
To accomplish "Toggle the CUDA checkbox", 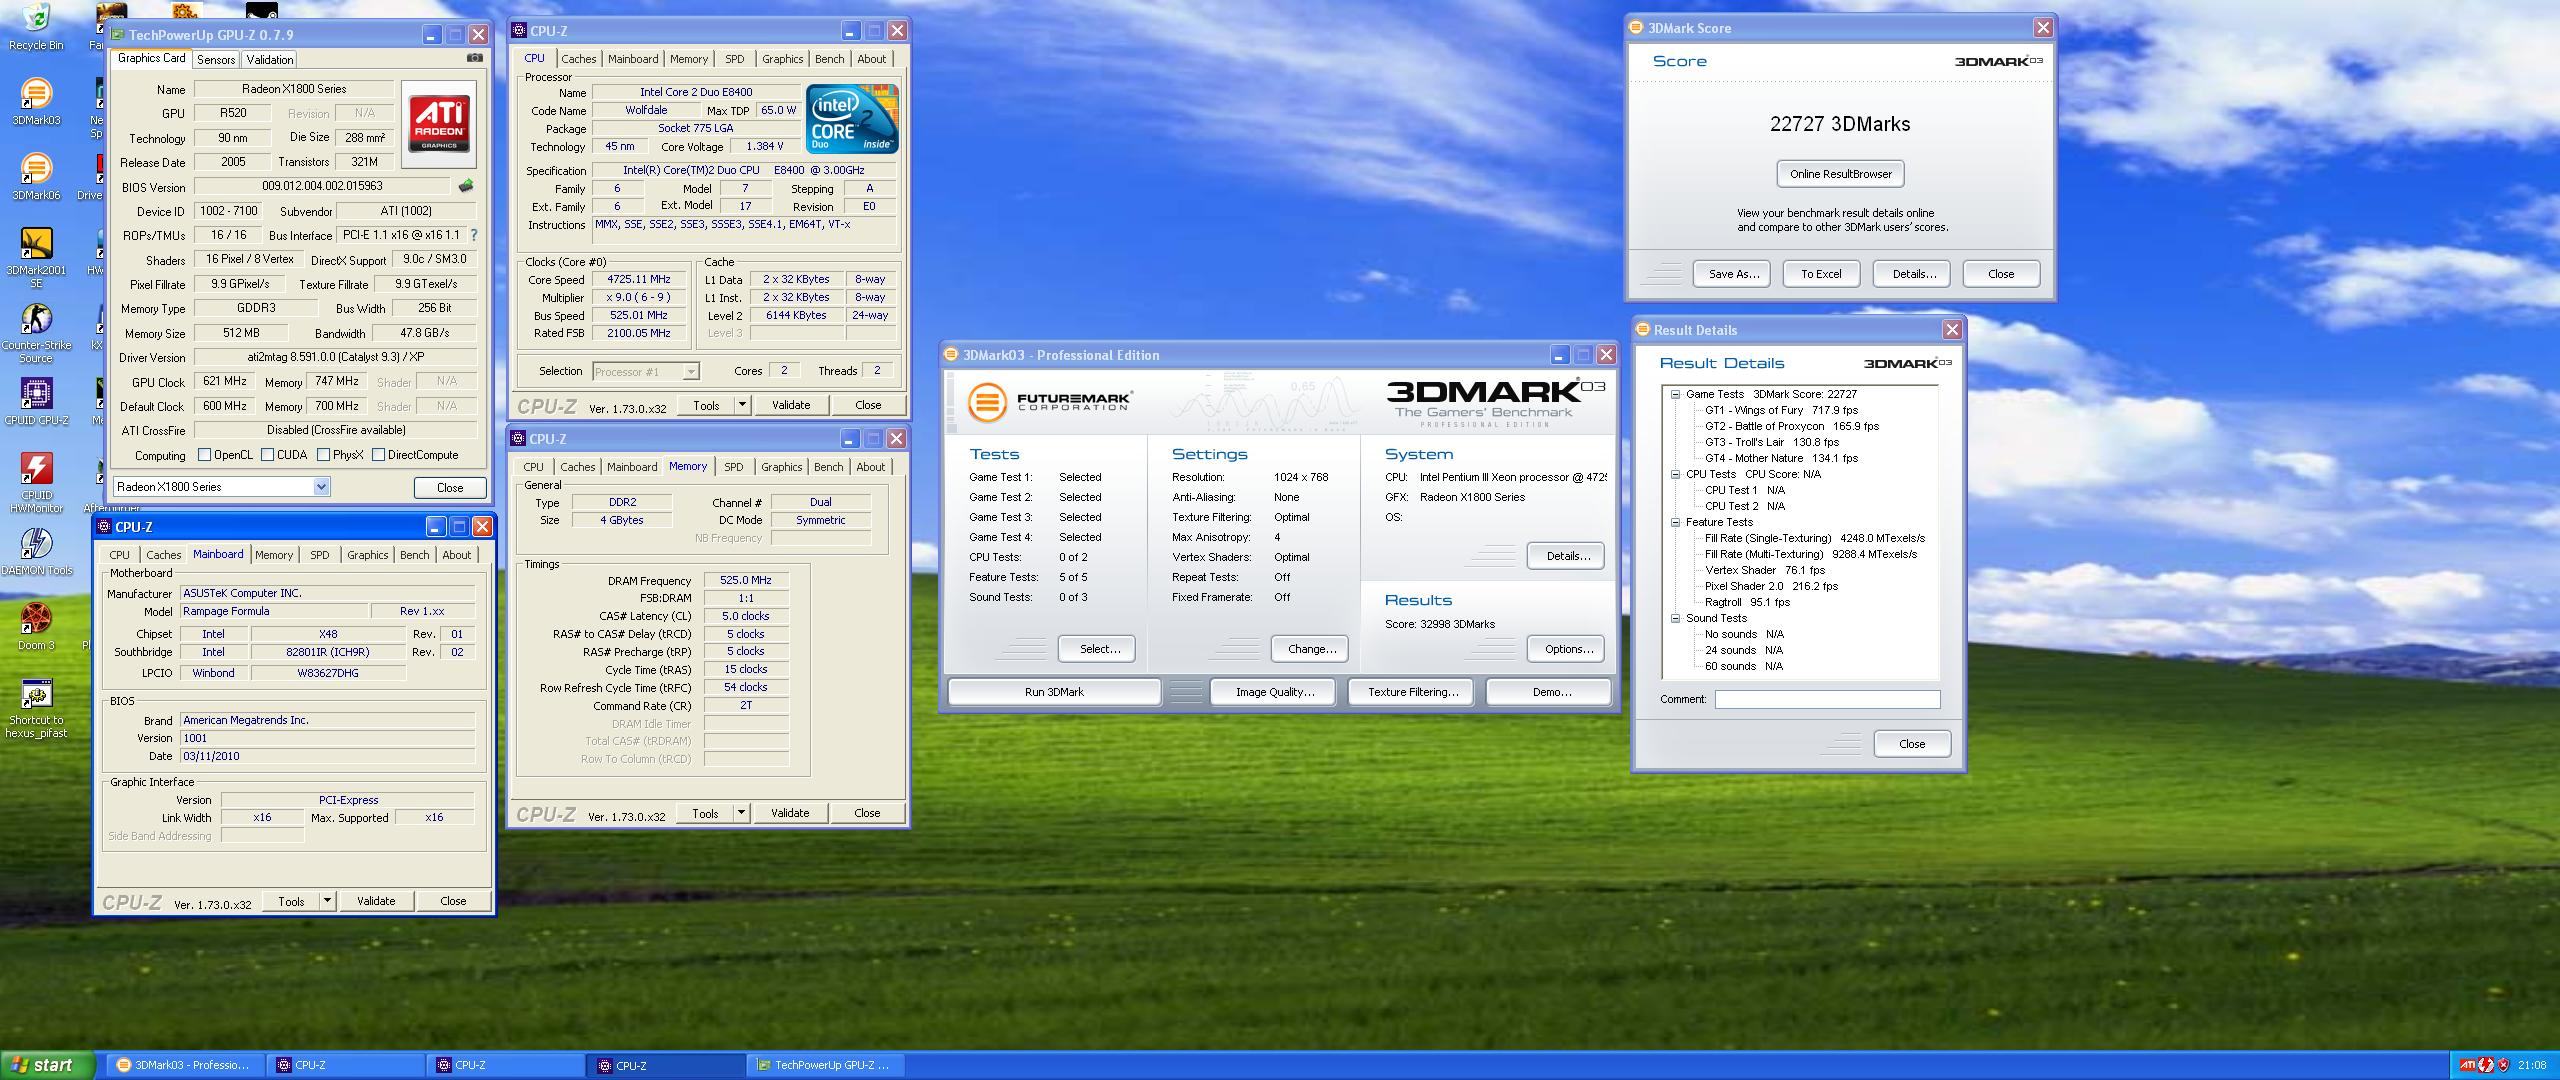I will point(268,455).
